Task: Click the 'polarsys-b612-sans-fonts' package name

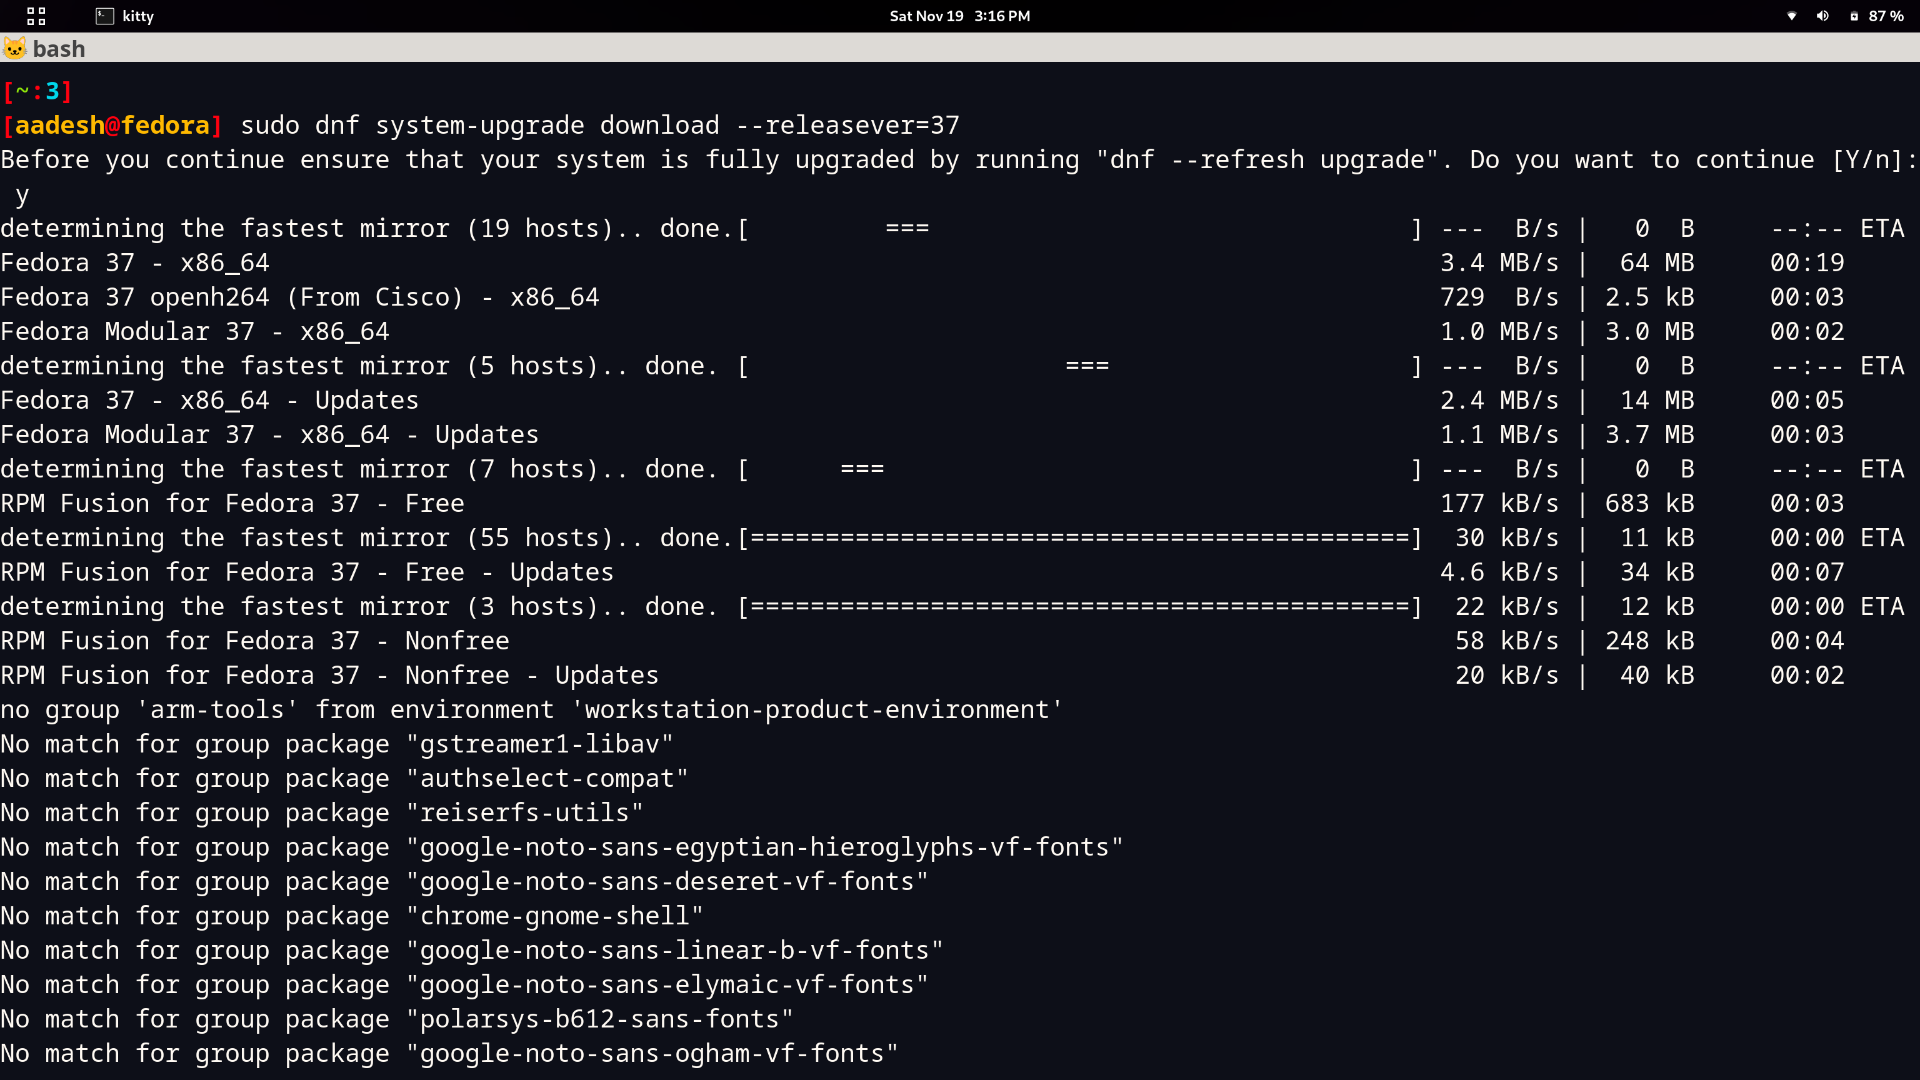Action: pos(600,1019)
